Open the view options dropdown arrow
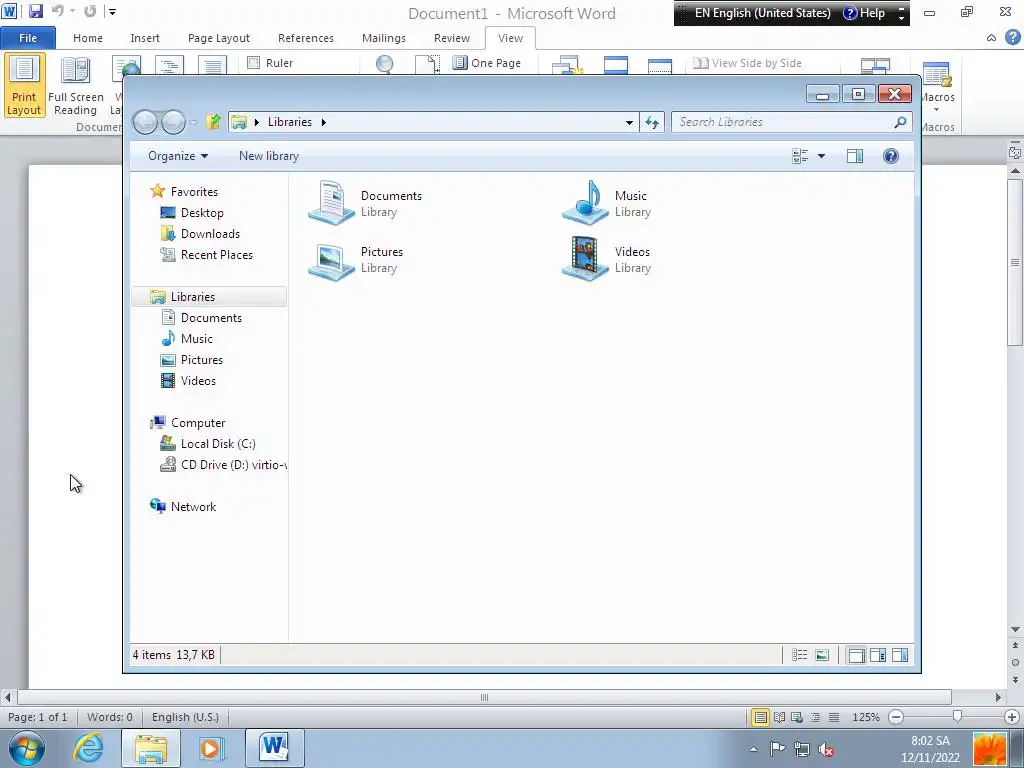The width and height of the screenshot is (1024, 768). [x=822, y=155]
